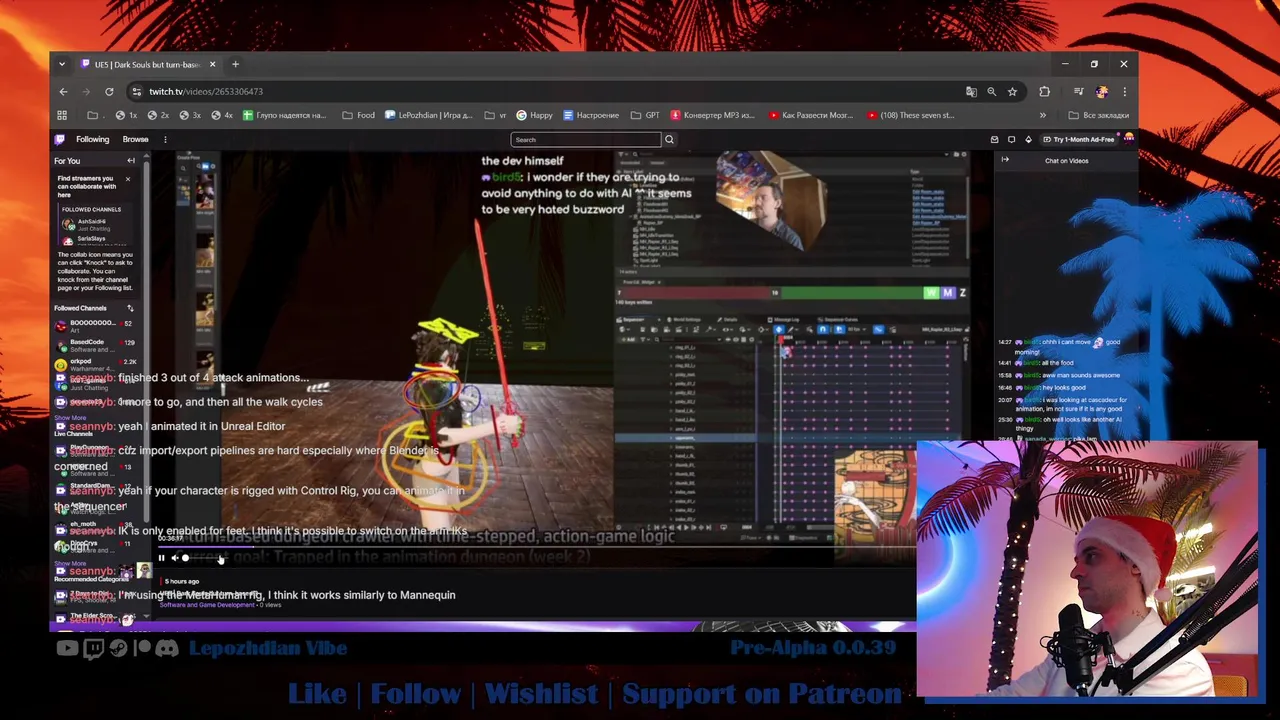Open the zoom magnifier icon in address bar
Image resolution: width=1280 pixels, height=720 pixels.
coord(991,91)
